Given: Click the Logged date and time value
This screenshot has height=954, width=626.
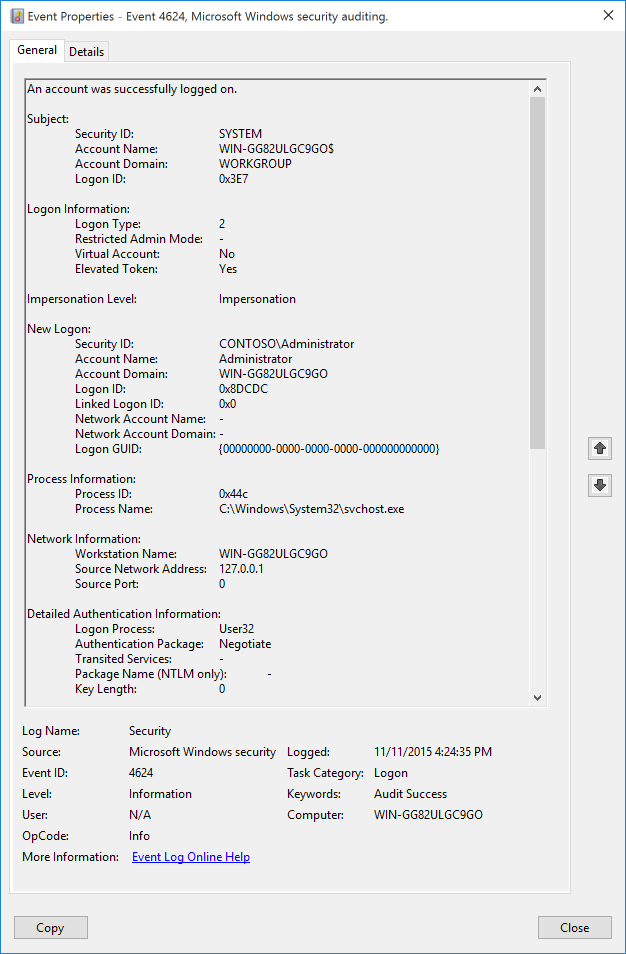Looking at the screenshot, I should coord(433,752).
